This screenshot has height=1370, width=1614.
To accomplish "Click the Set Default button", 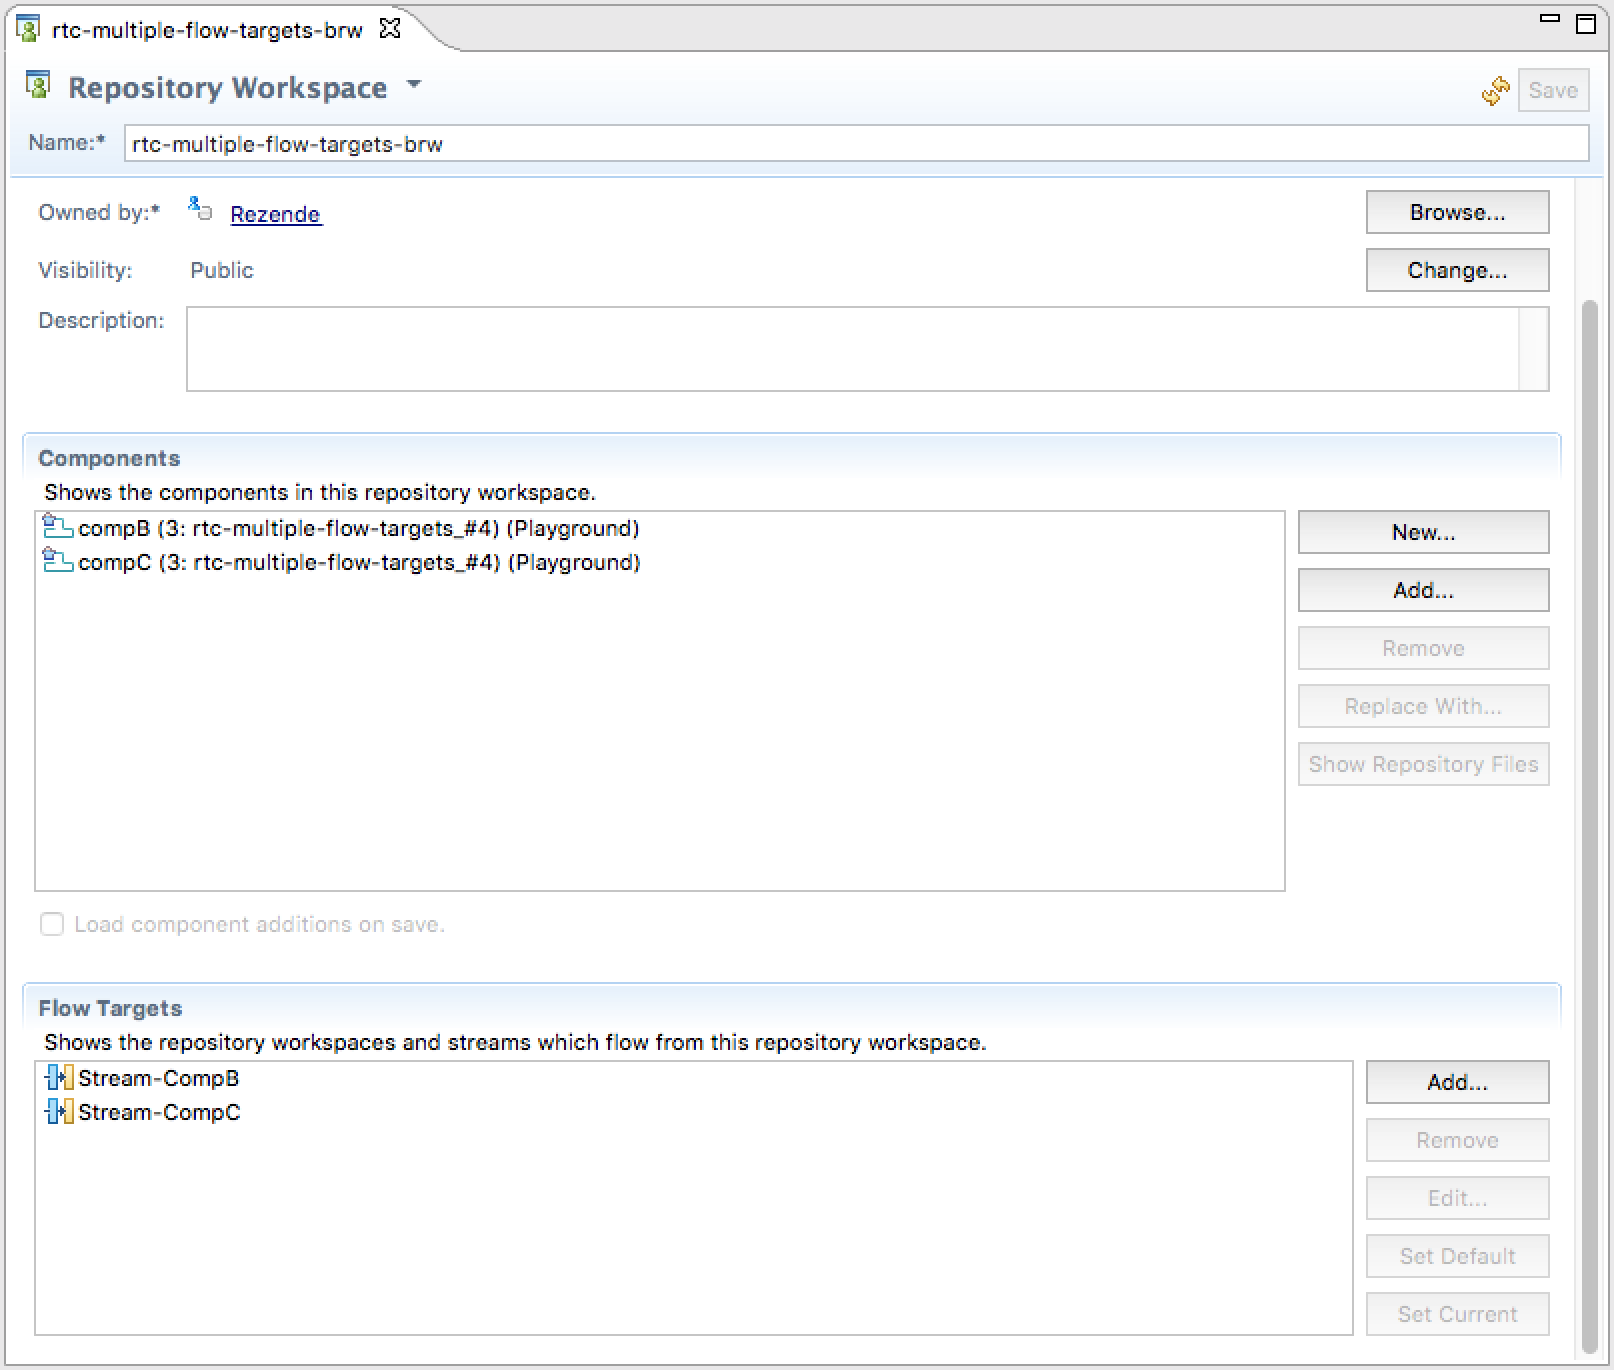I will [x=1457, y=1256].
